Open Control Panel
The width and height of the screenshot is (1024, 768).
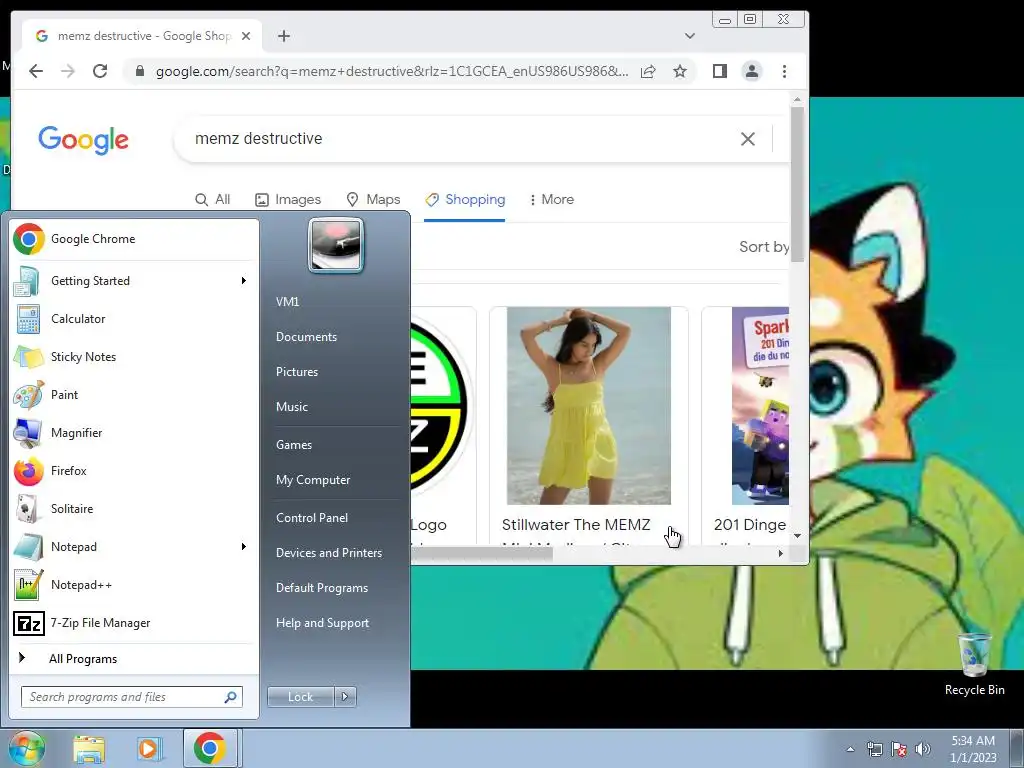pos(312,518)
